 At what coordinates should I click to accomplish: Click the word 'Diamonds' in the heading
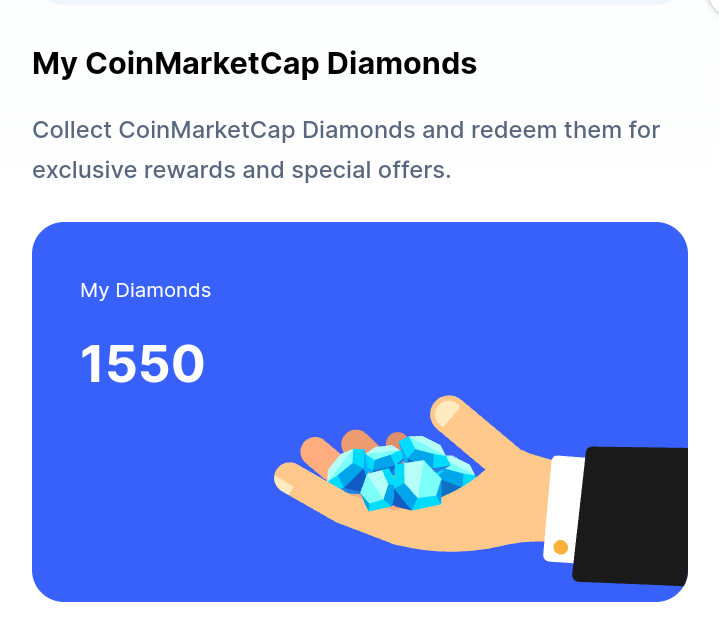tap(402, 63)
